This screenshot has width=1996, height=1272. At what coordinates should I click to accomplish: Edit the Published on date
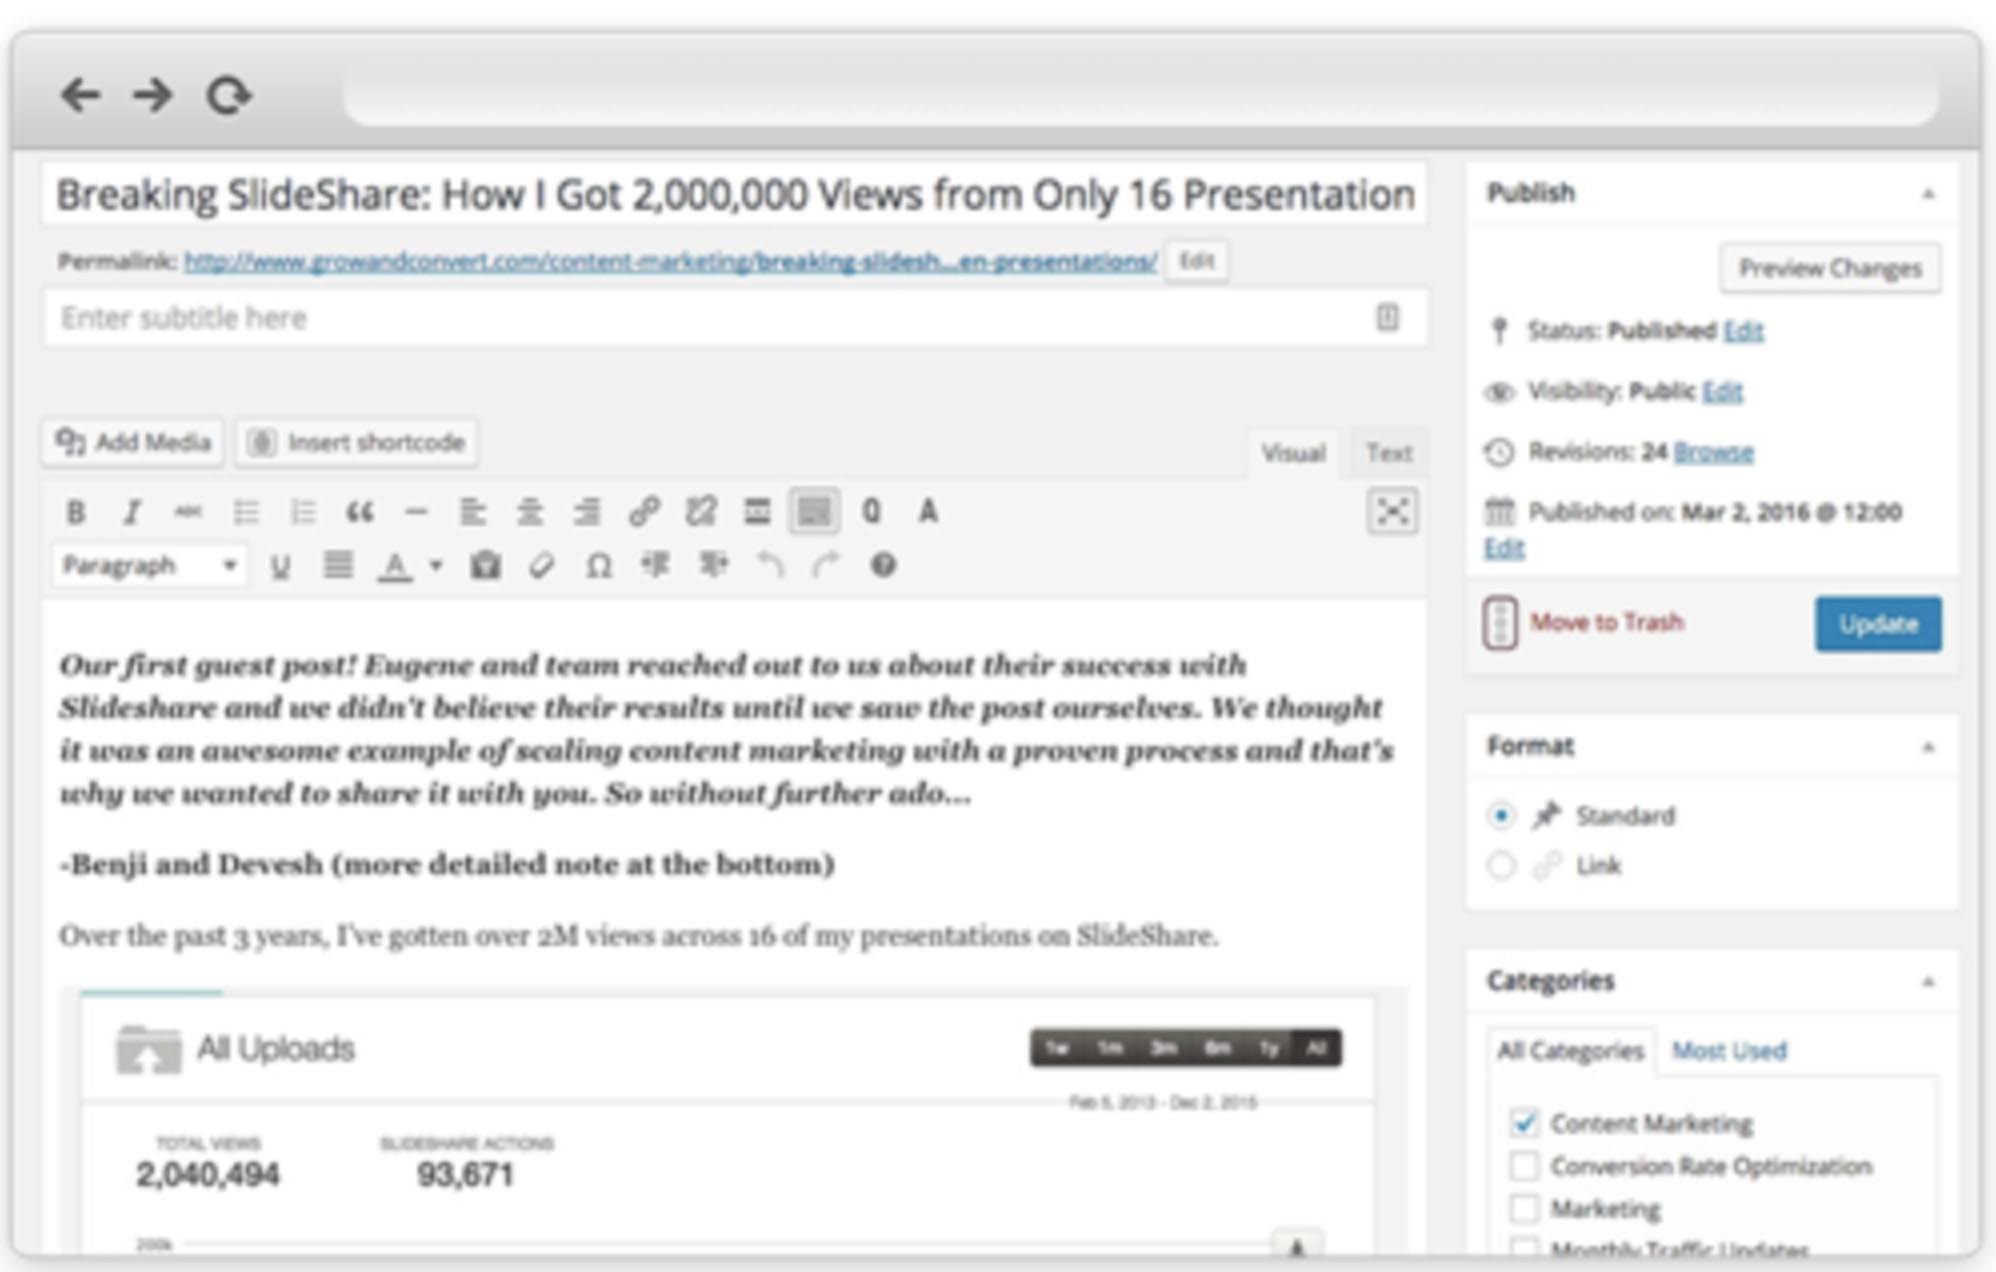pyautogui.click(x=1504, y=548)
